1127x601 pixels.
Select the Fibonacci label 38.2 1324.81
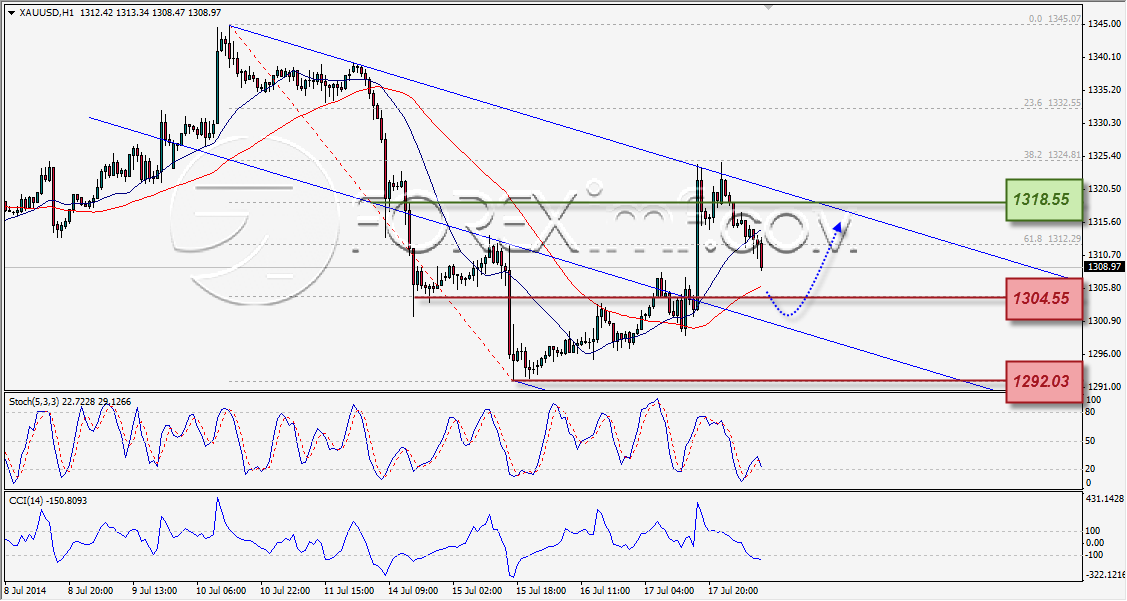pos(1052,155)
